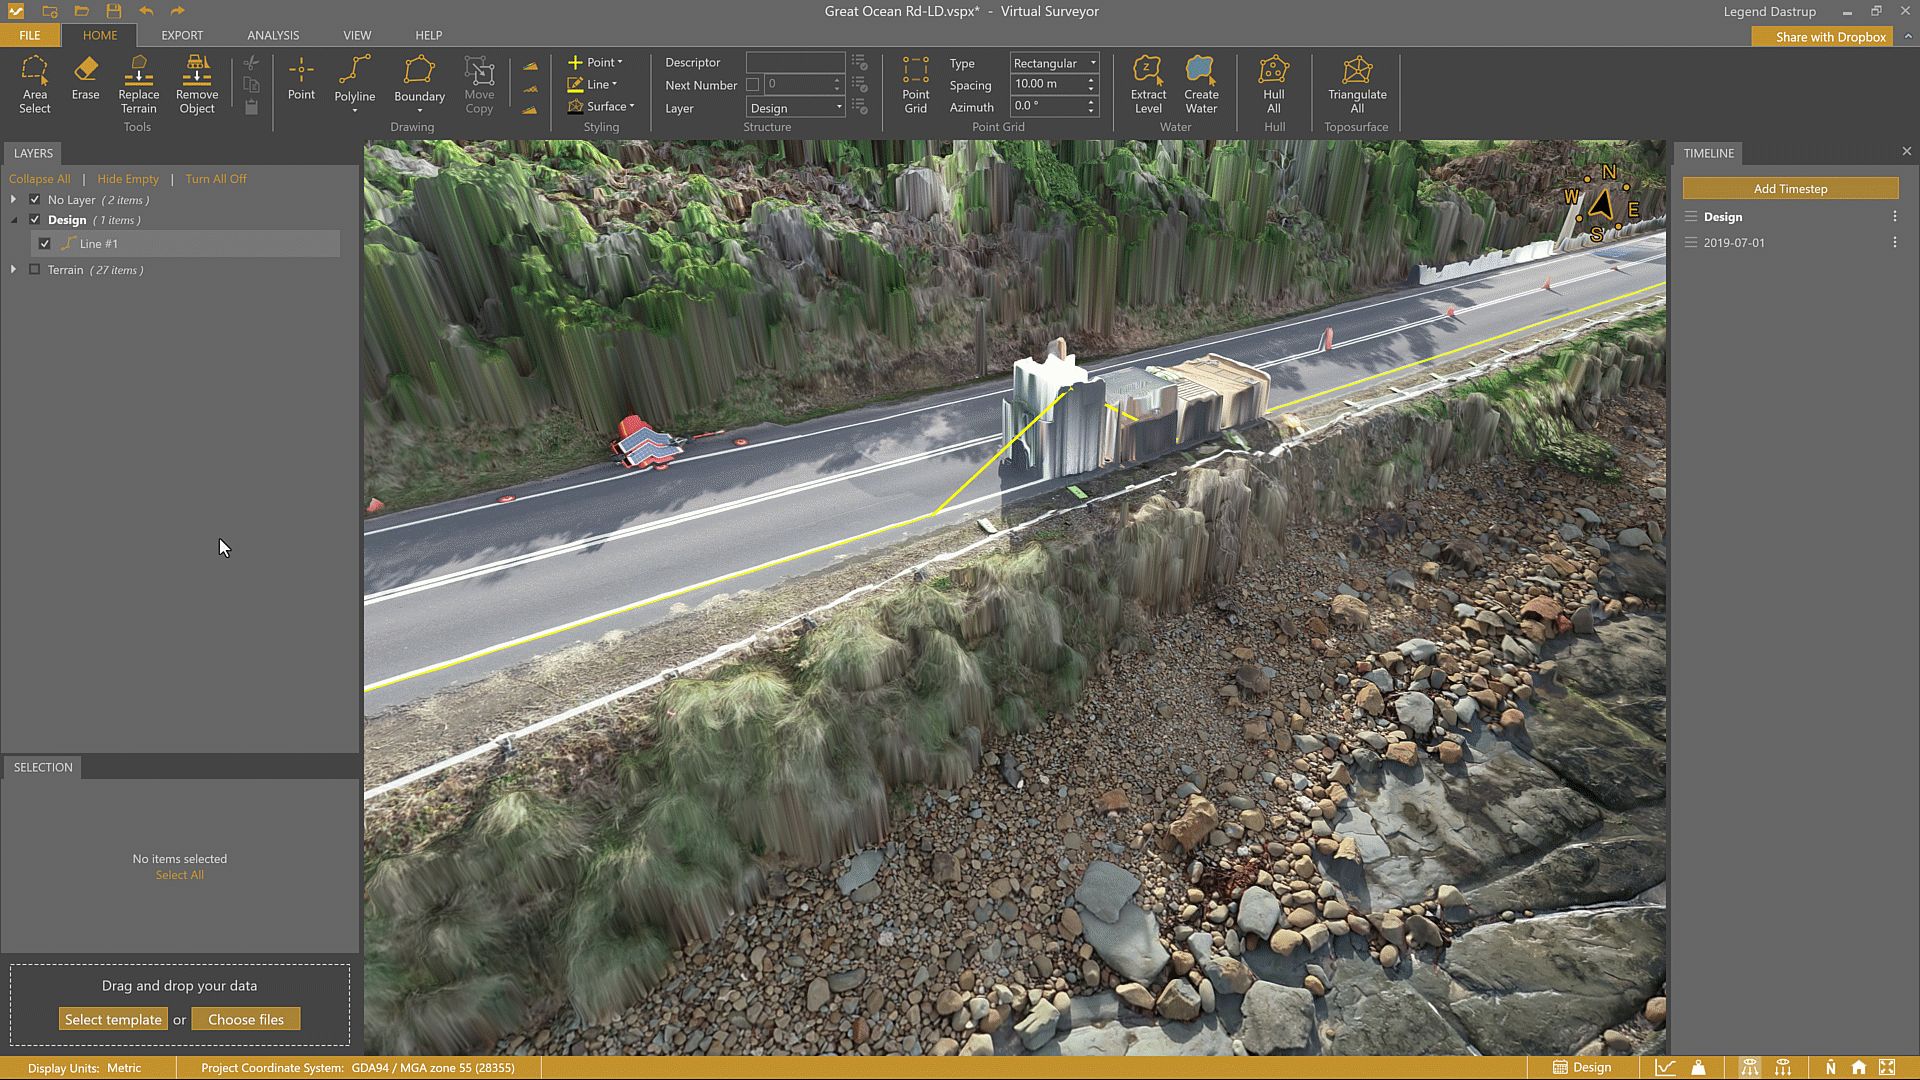This screenshot has height=1080, width=1920.
Task: Click the Add Timestep button
Action: (1790, 189)
